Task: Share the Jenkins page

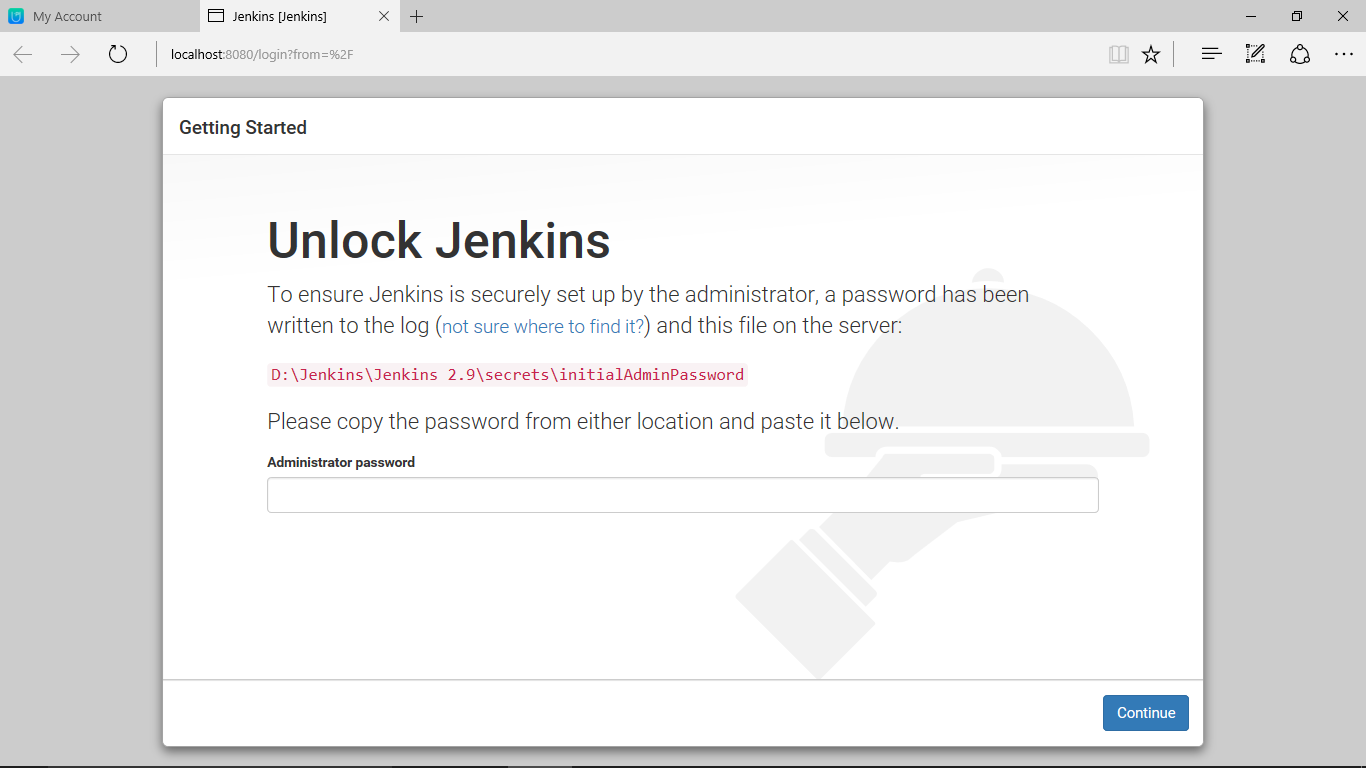Action: pos(1299,54)
